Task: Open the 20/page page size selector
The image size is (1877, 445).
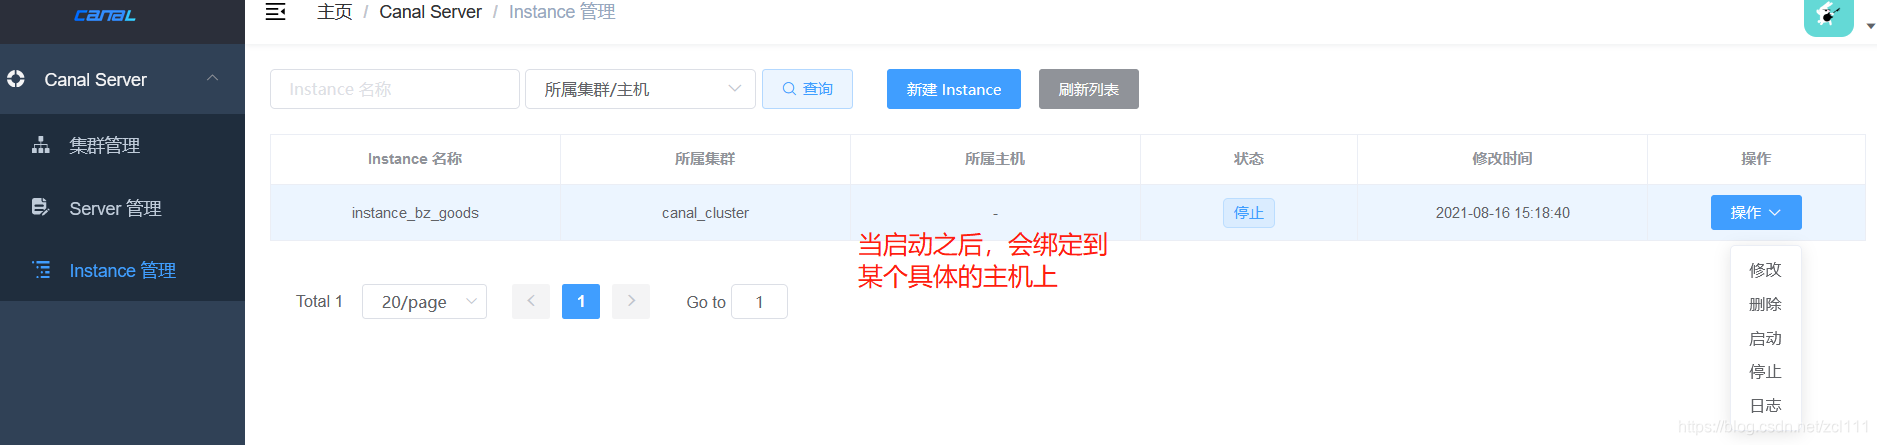Action: (424, 301)
